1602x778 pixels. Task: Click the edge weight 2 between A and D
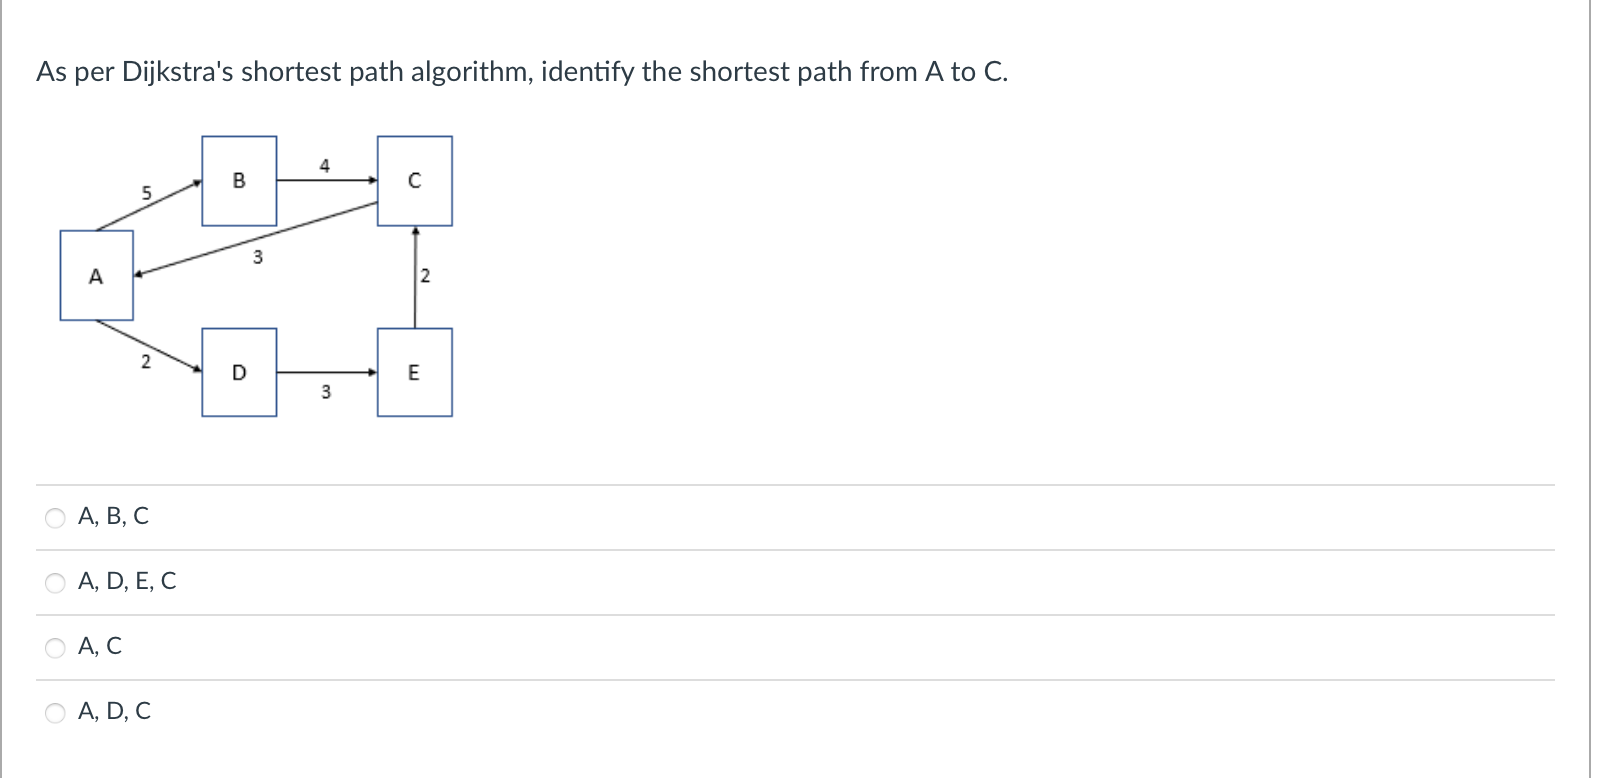(147, 363)
